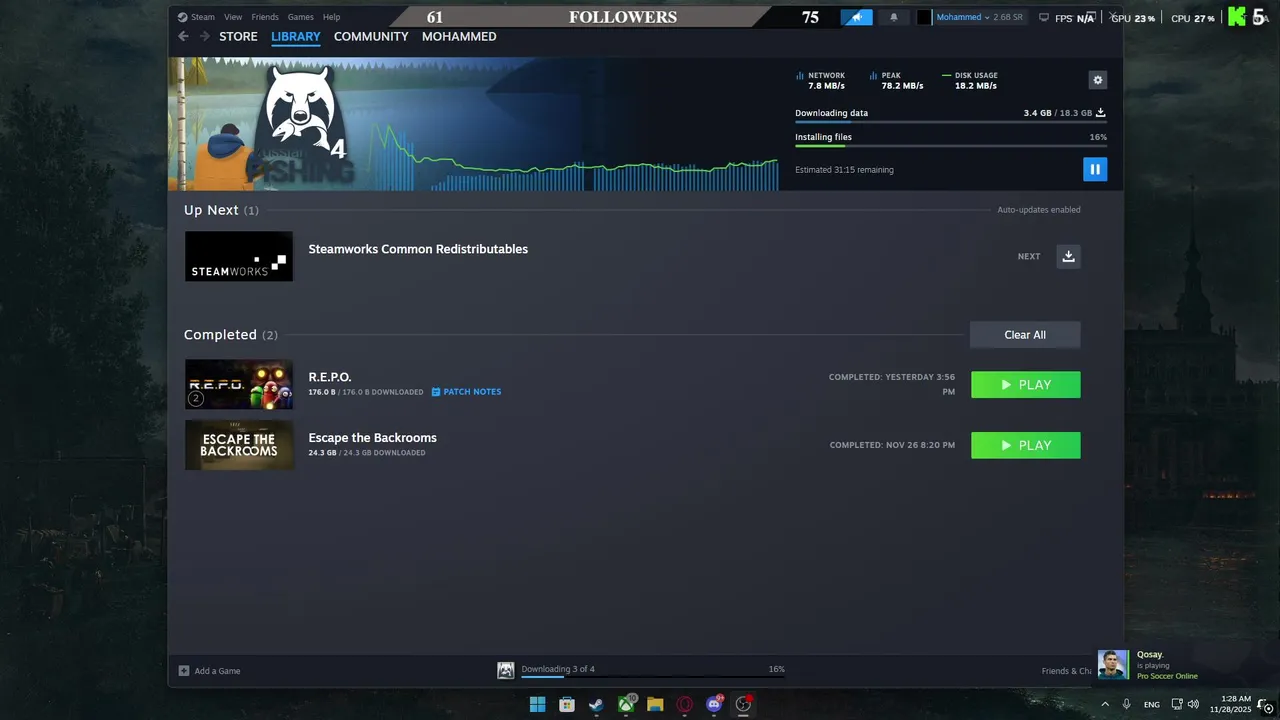Click the Downloading data progress bar
This screenshot has width=1280, height=720.
coord(950,122)
